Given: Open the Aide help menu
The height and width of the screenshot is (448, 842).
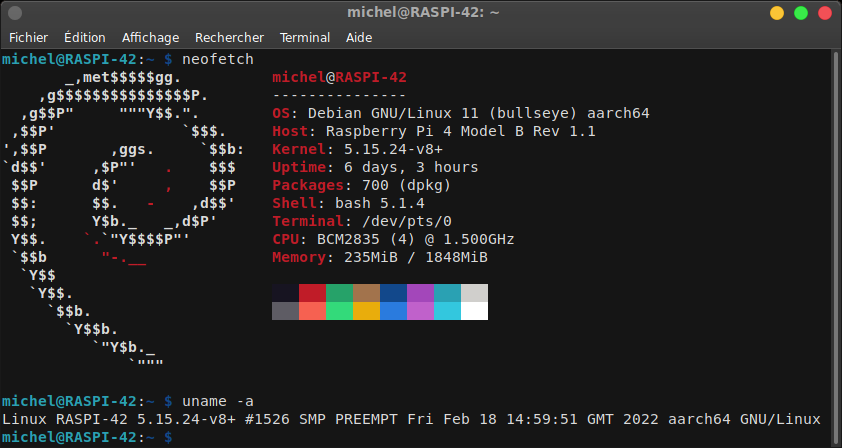Looking at the screenshot, I should point(358,37).
